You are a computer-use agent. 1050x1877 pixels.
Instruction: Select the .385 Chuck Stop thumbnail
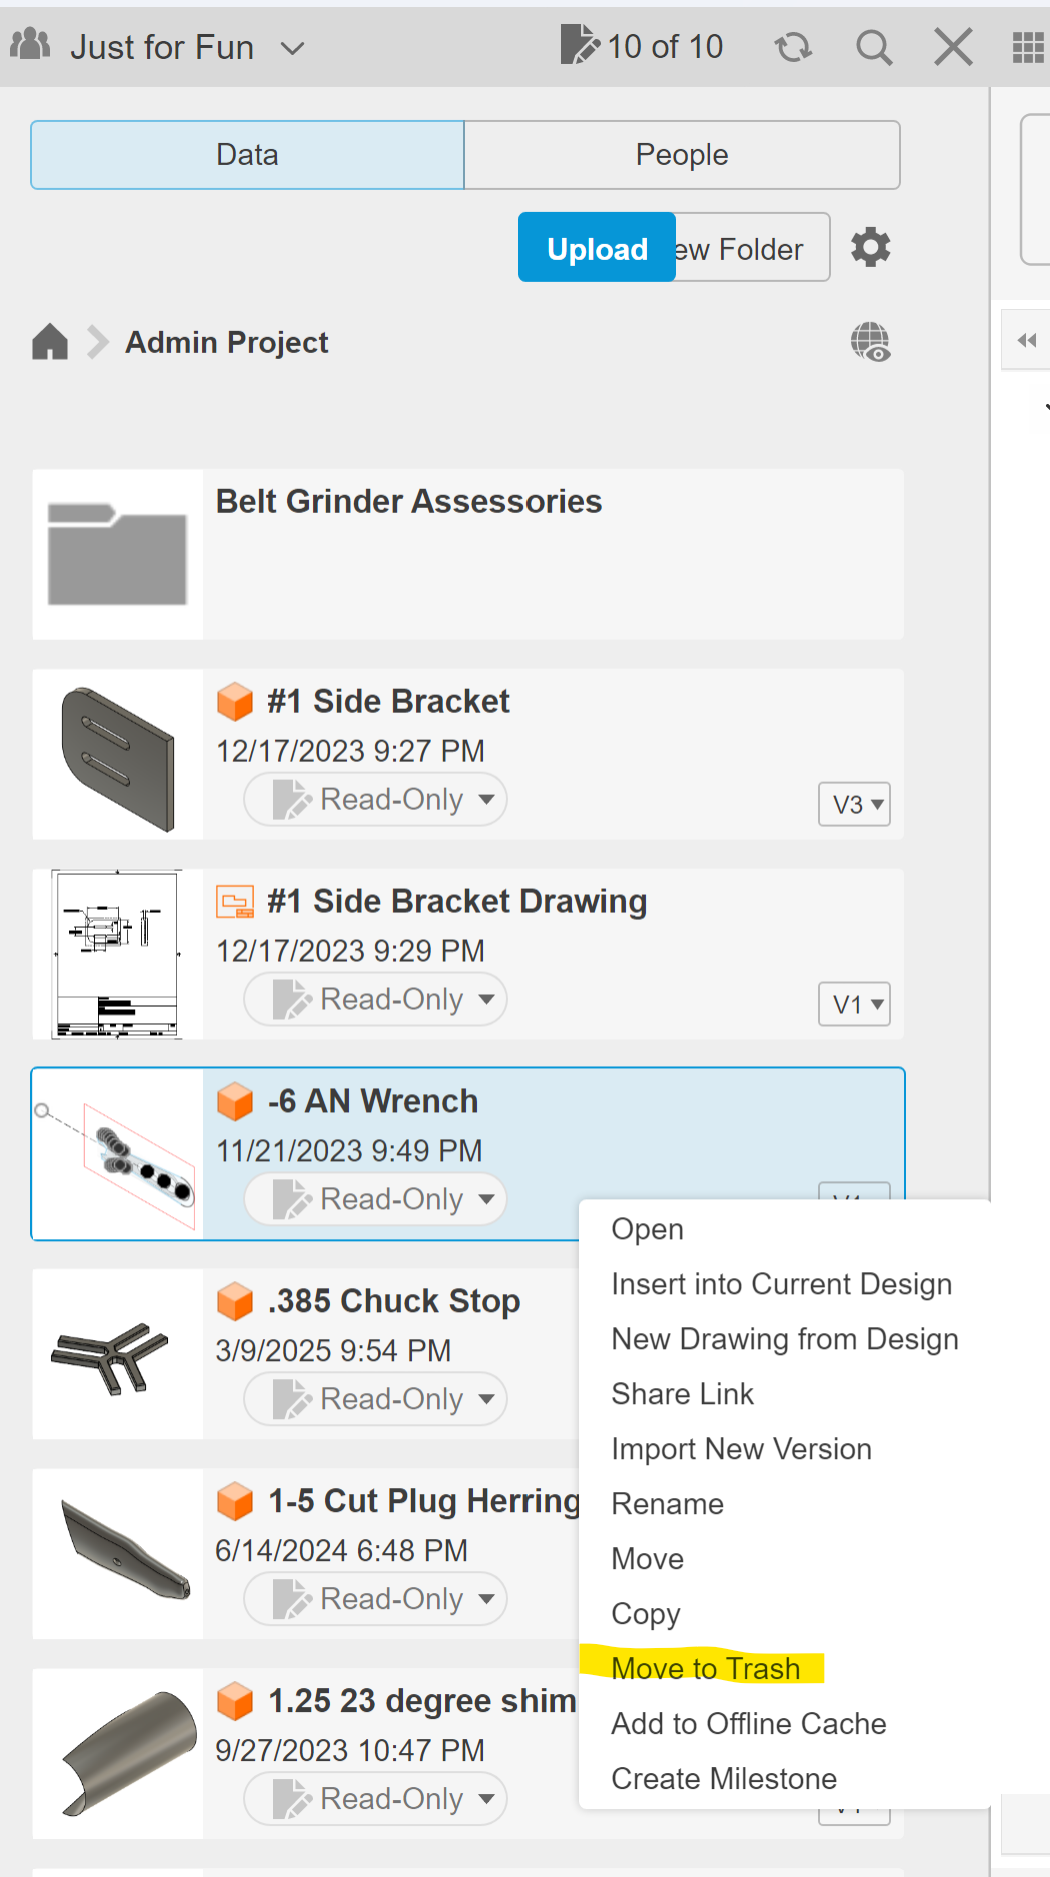[x=117, y=1354]
